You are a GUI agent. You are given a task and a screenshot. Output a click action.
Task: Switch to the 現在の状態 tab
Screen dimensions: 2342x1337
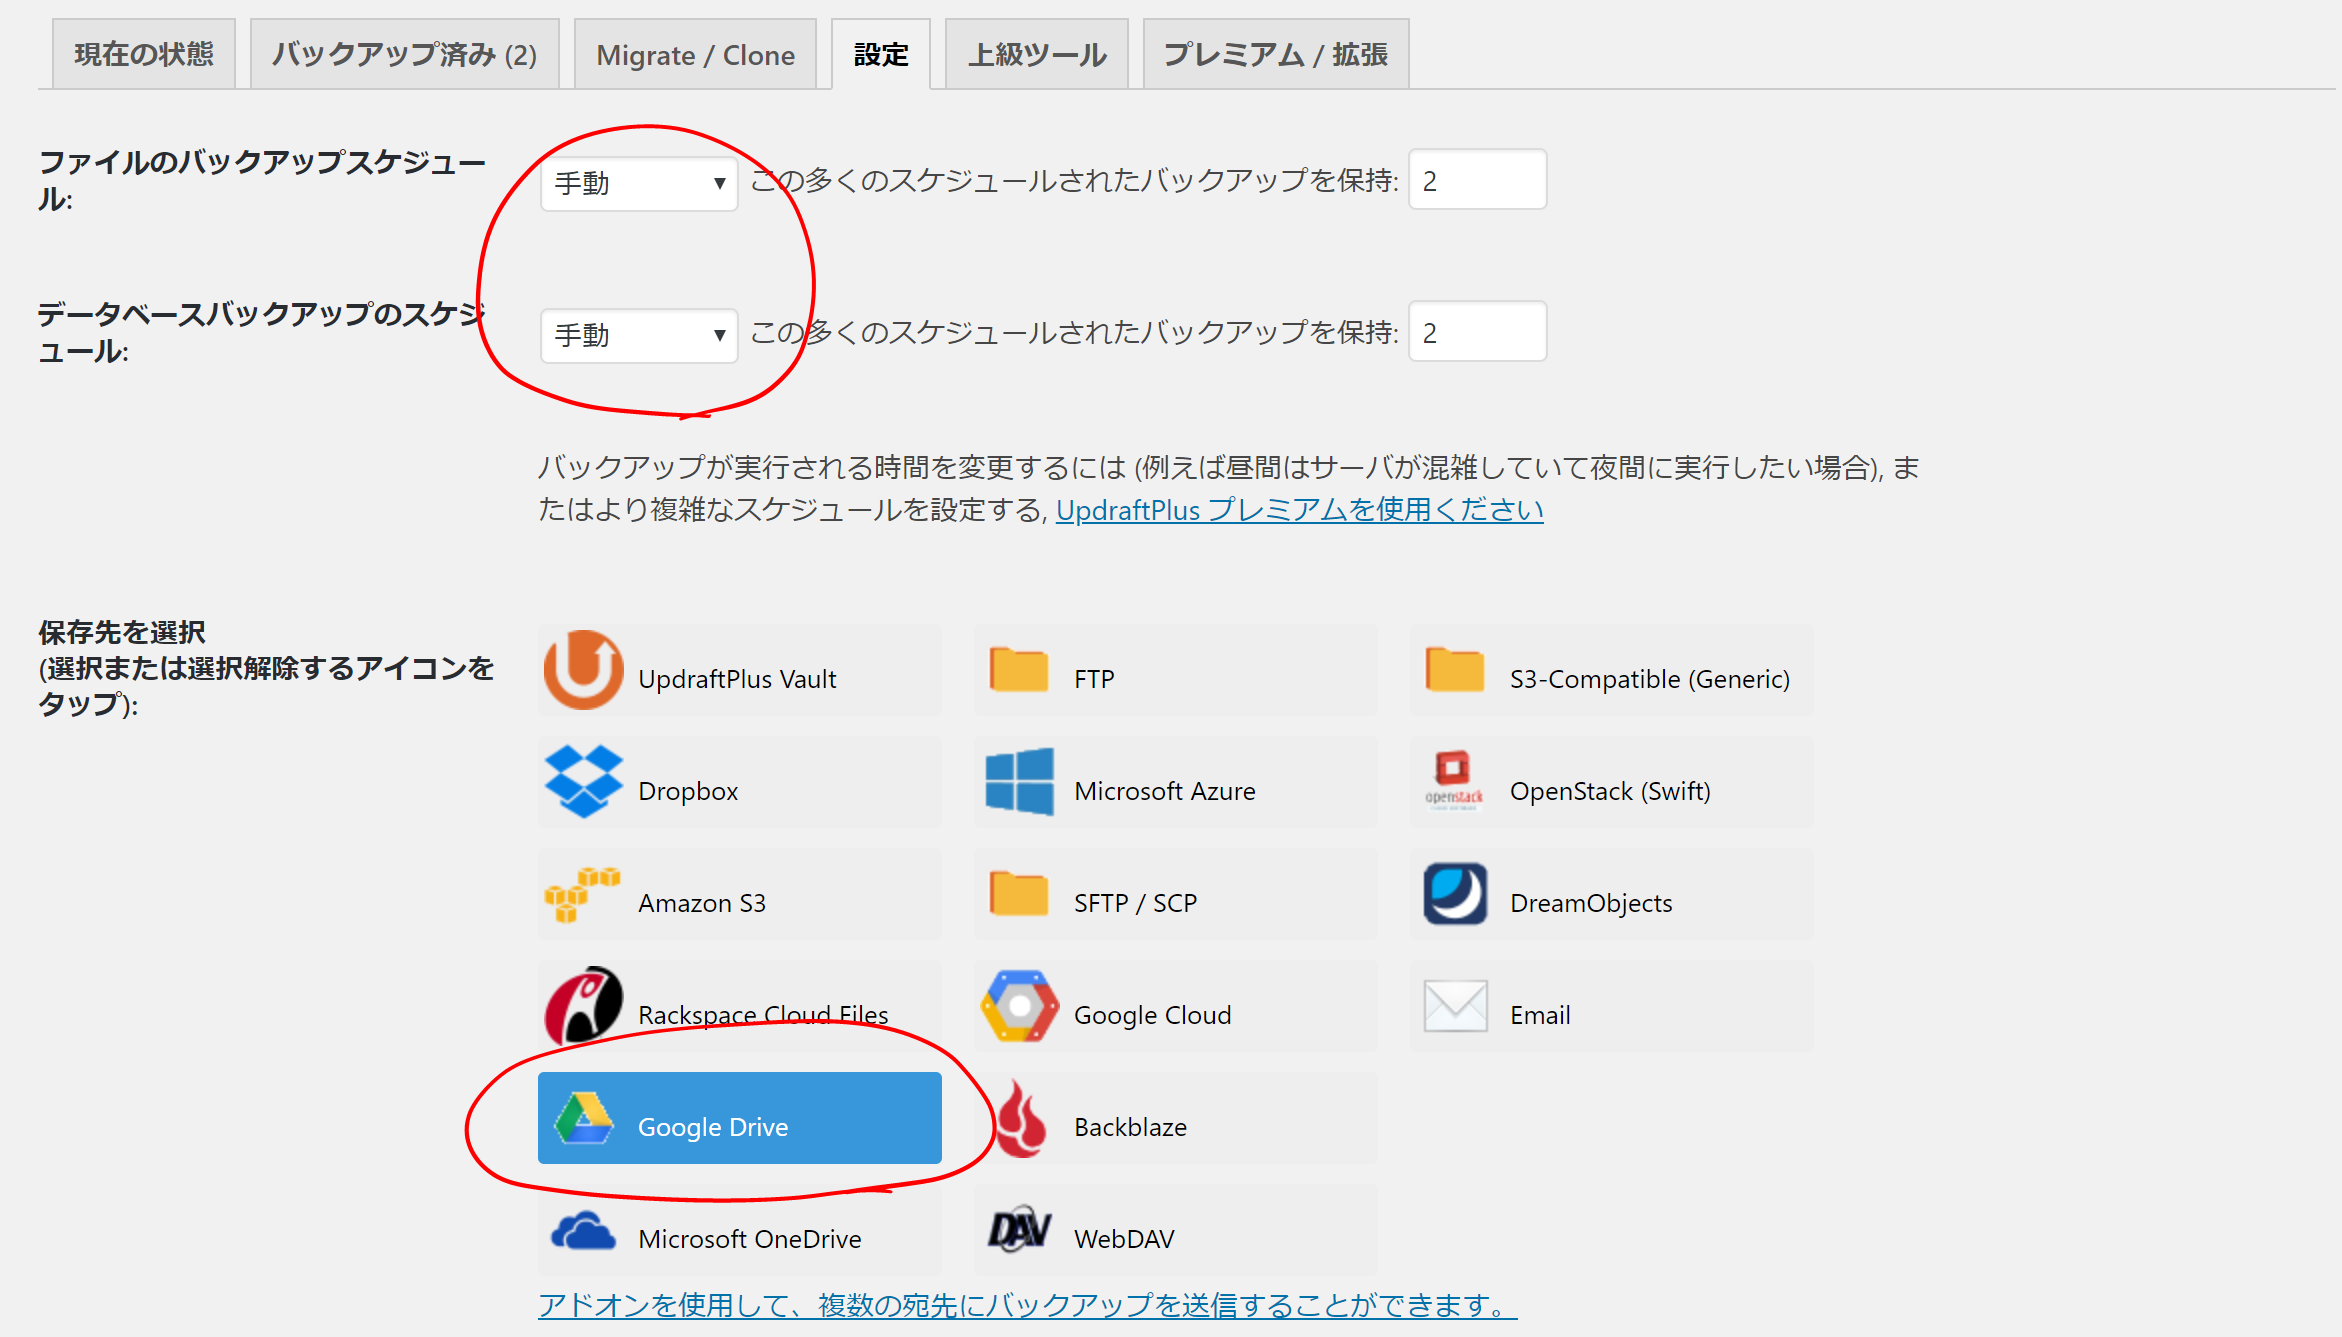coord(144,54)
